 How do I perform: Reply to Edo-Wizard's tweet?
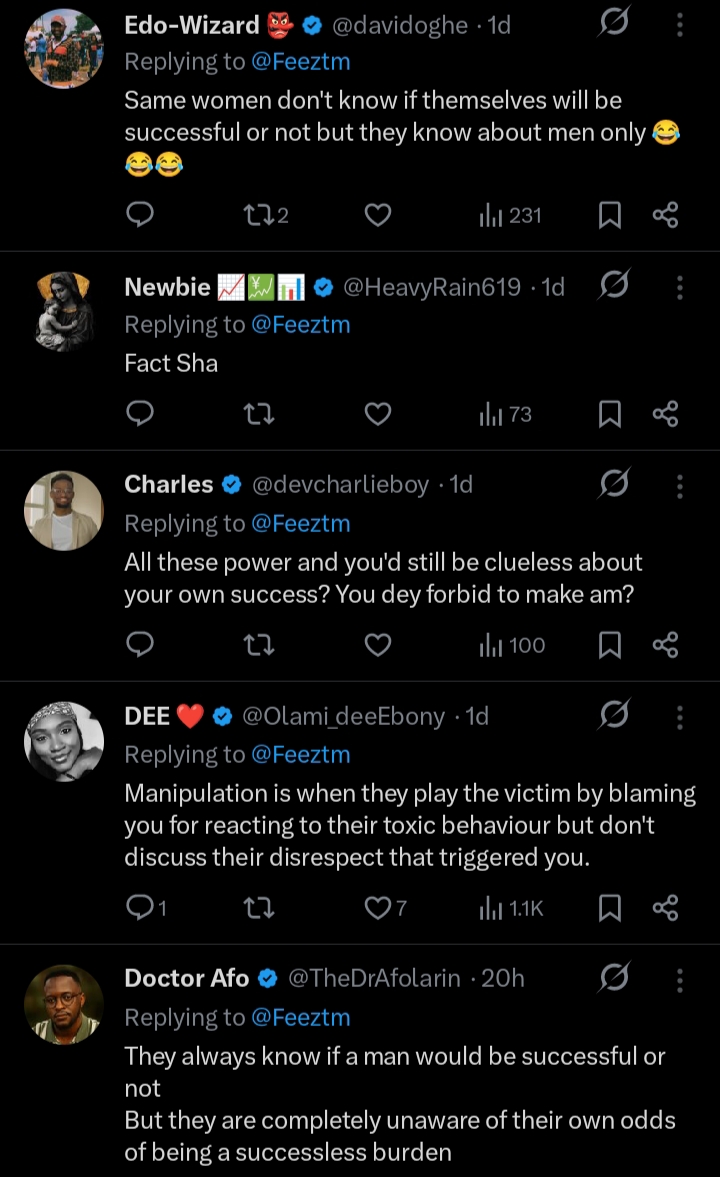point(141,214)
